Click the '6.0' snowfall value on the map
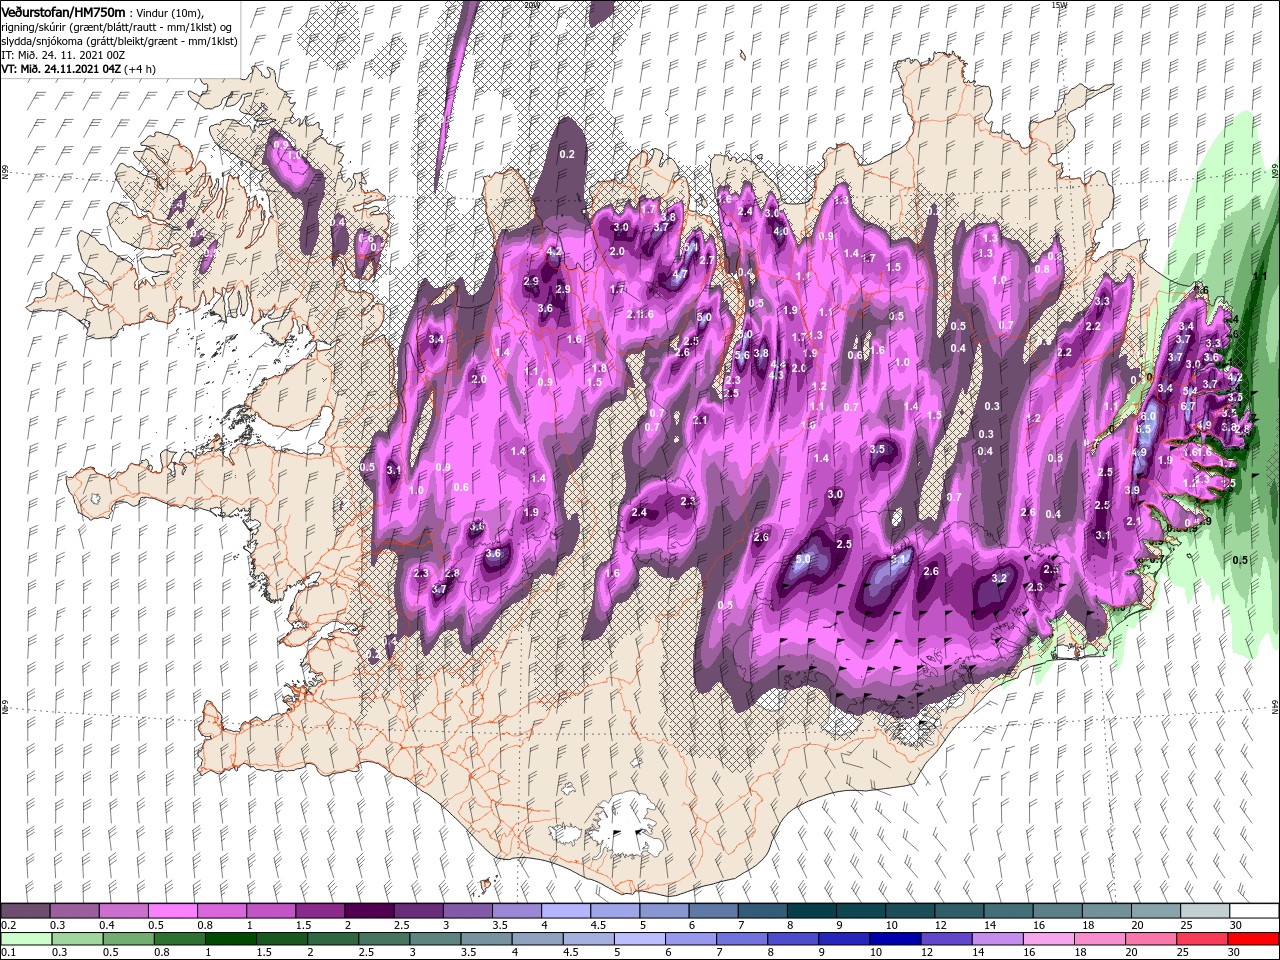The height and width of the screenshot is (960, 1280). (x=1148, y=416)
